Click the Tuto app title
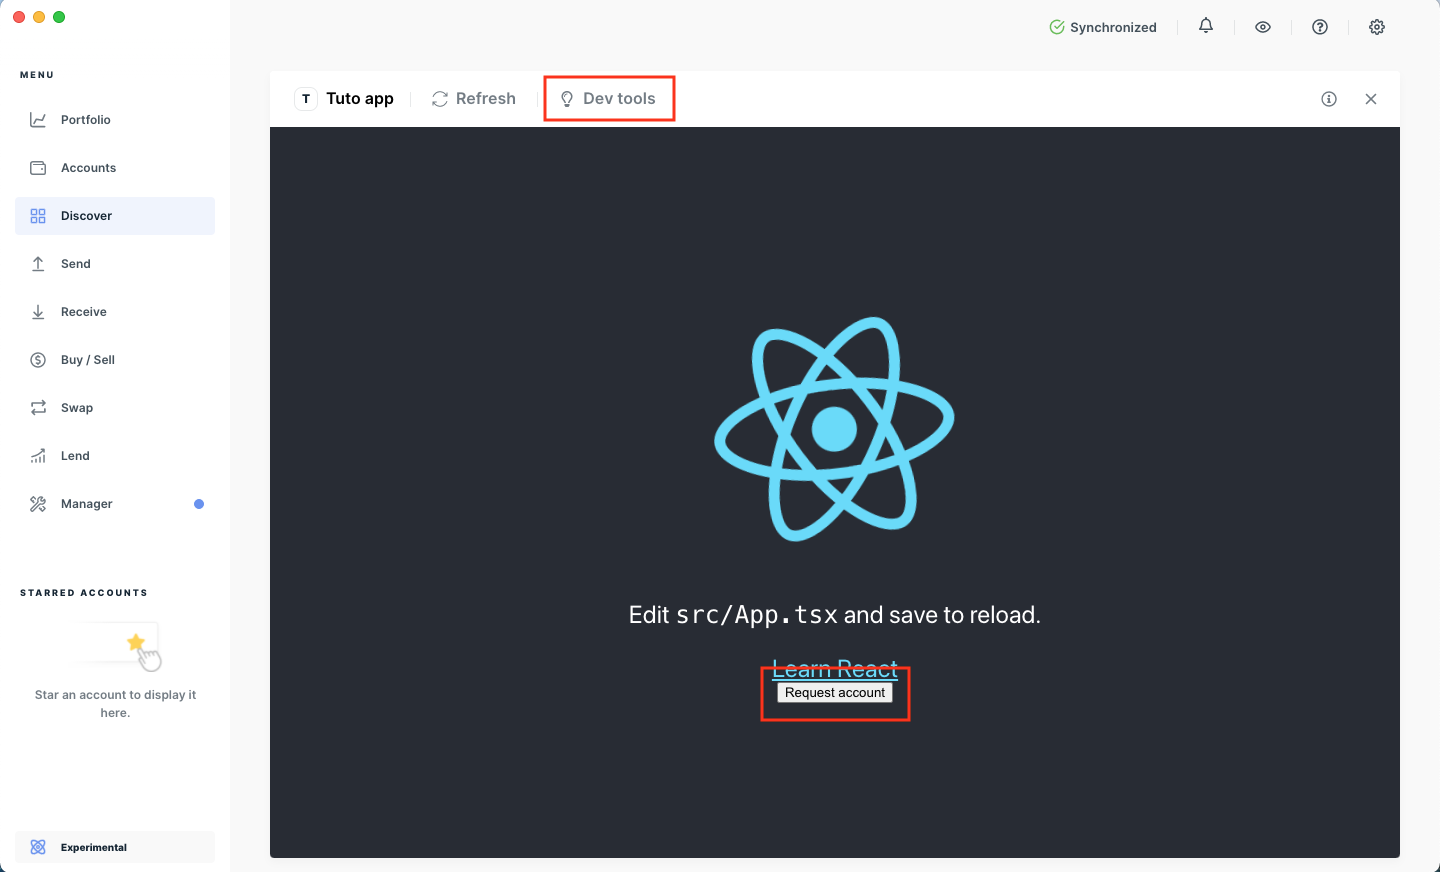 [360, 98]
